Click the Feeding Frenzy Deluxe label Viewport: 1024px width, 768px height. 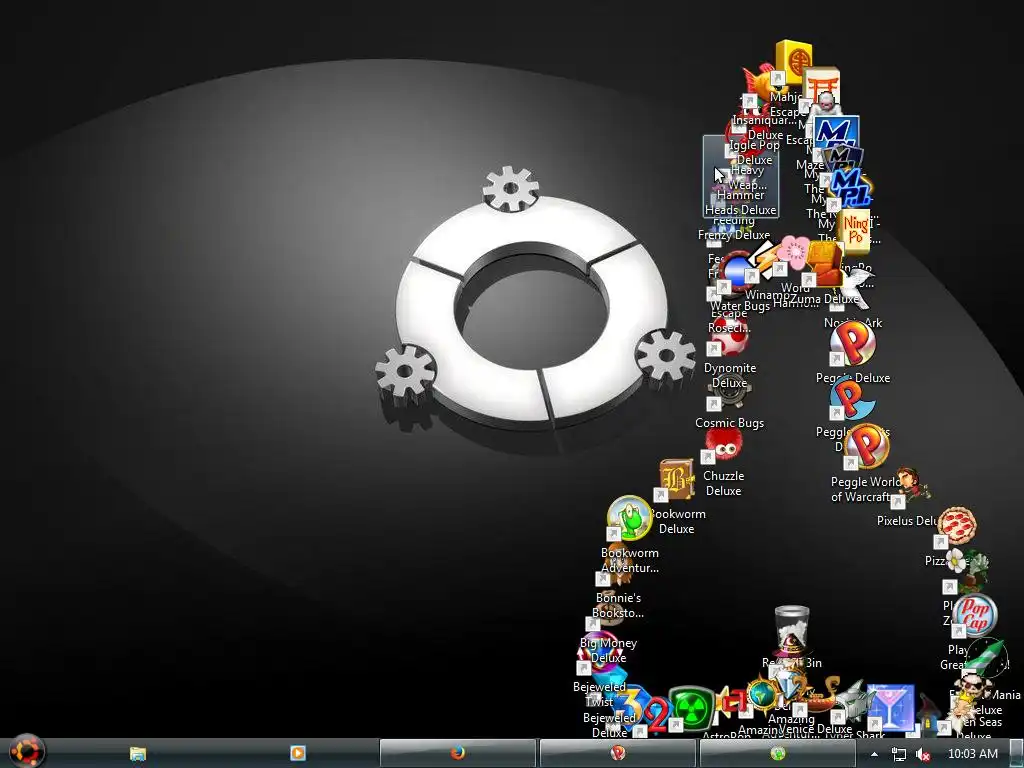[733, 228]
